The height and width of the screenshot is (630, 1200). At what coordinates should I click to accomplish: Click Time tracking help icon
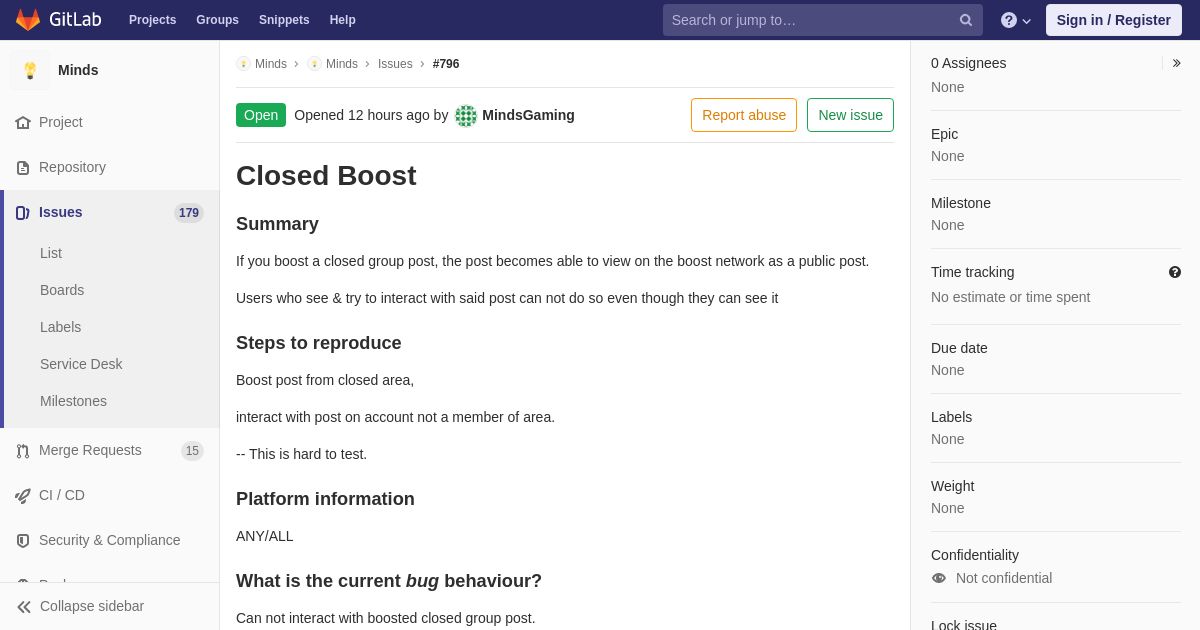click(1175, 272)
